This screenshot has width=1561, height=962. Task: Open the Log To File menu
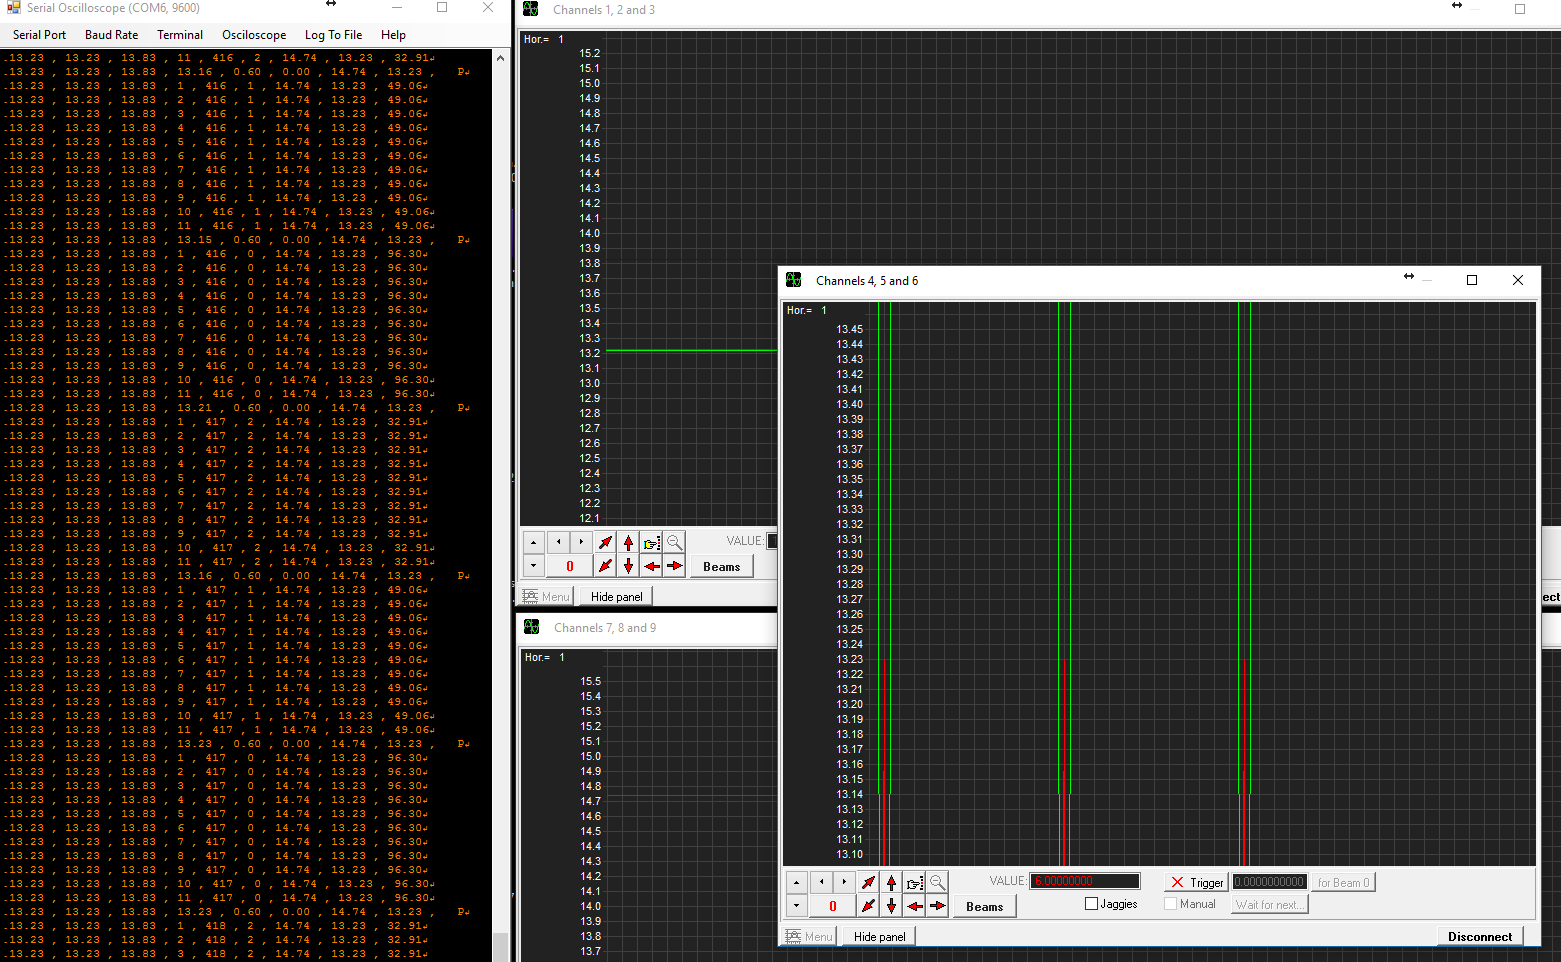point(333,35)
